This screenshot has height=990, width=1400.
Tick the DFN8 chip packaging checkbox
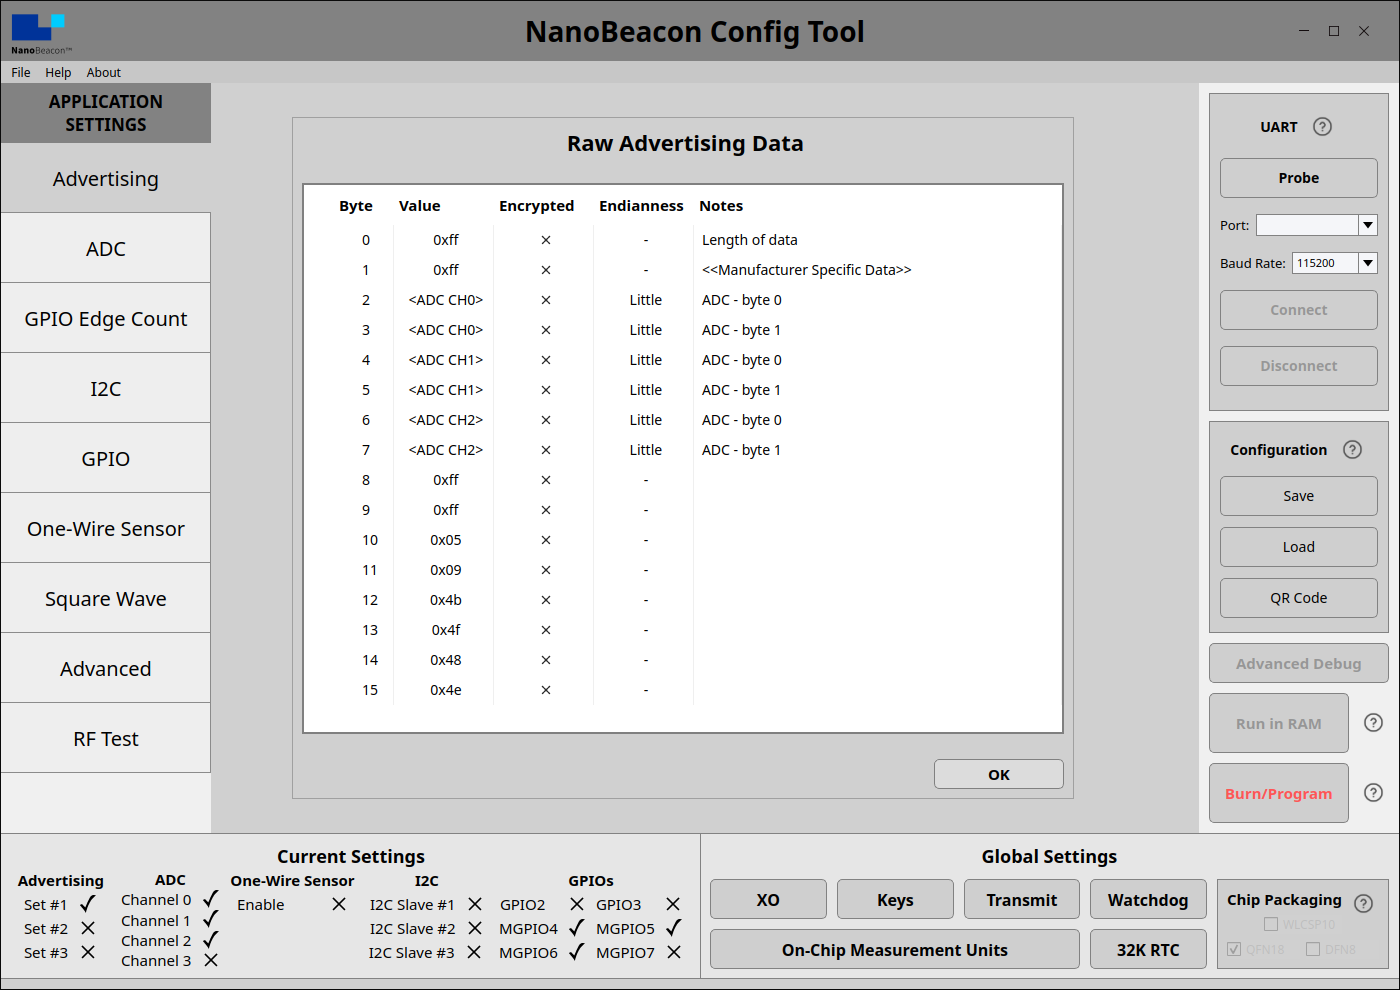(1313, 949)
